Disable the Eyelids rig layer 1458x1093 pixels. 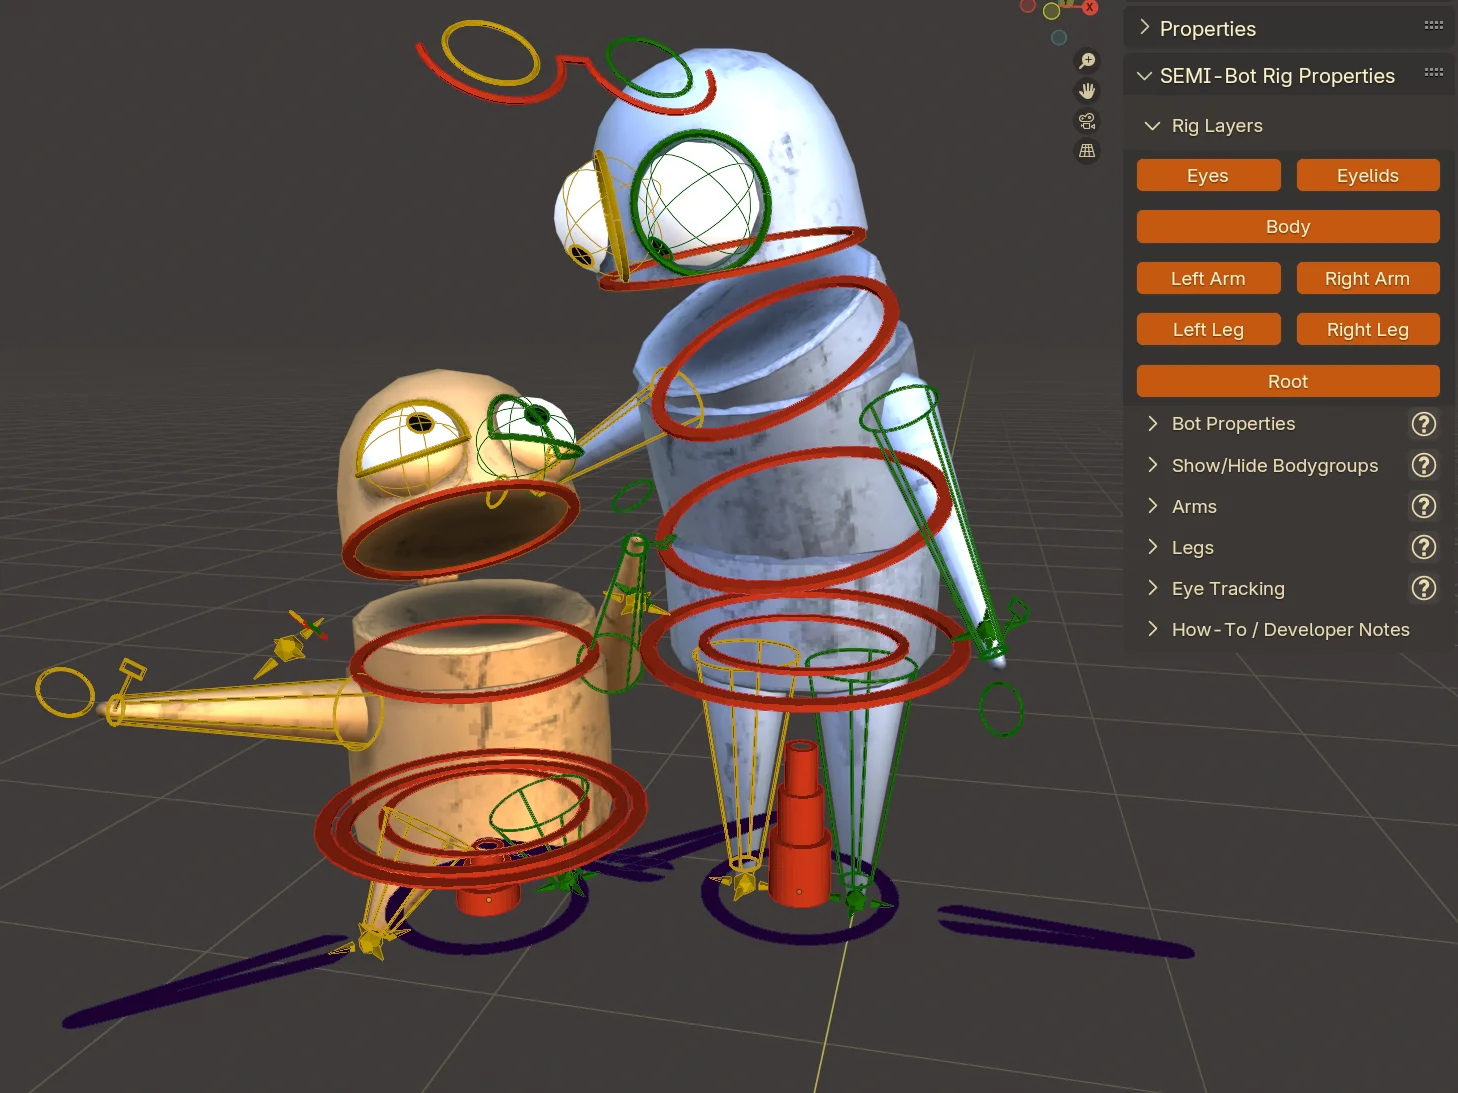pyautogui.click(x=1368, y=175)
